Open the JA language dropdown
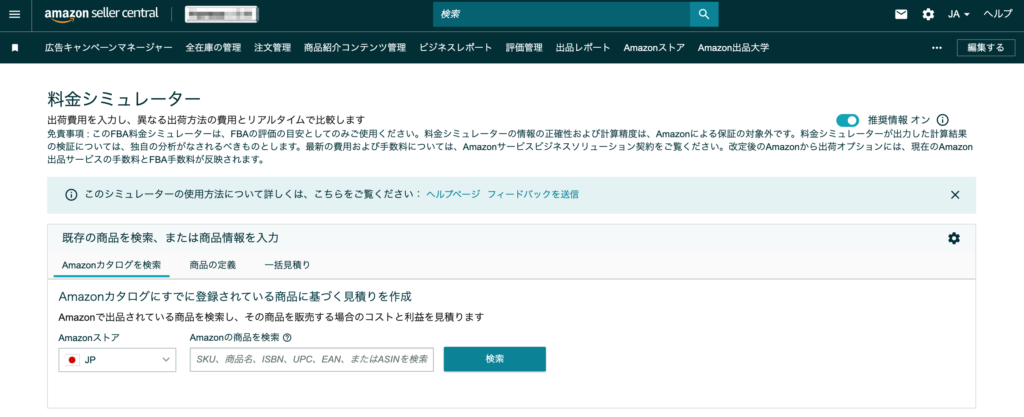This screenshot has height=417, width=1024. tap(958, 14)
